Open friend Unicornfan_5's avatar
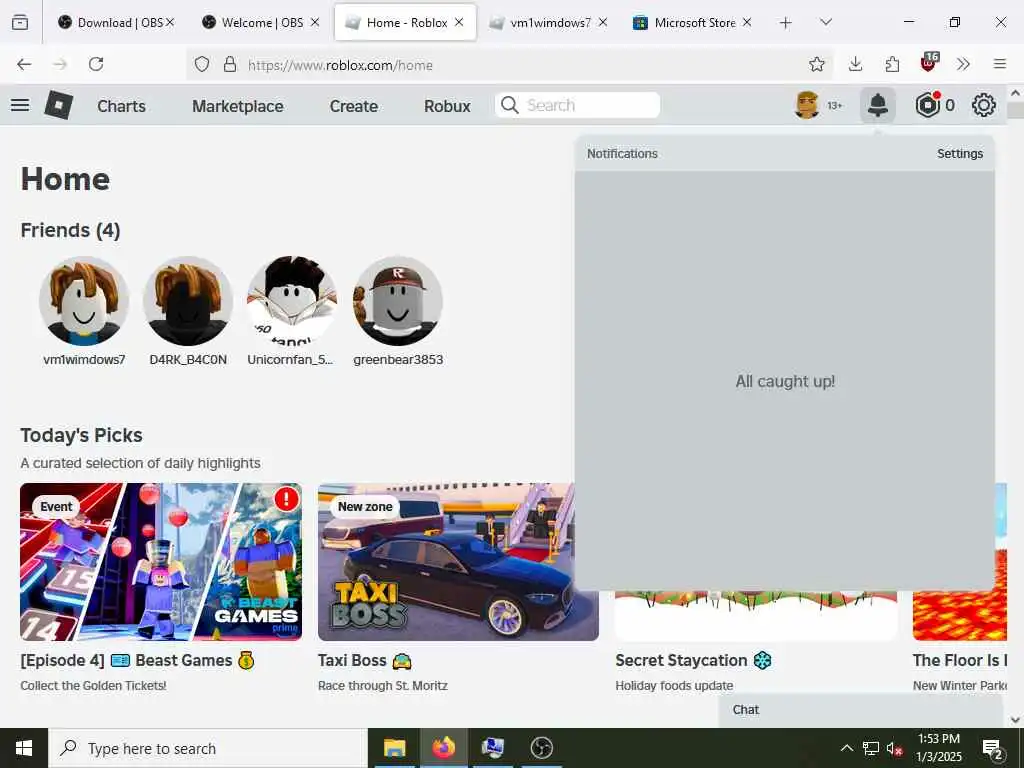The image size is (1024, 768). (x=292, y=300)
